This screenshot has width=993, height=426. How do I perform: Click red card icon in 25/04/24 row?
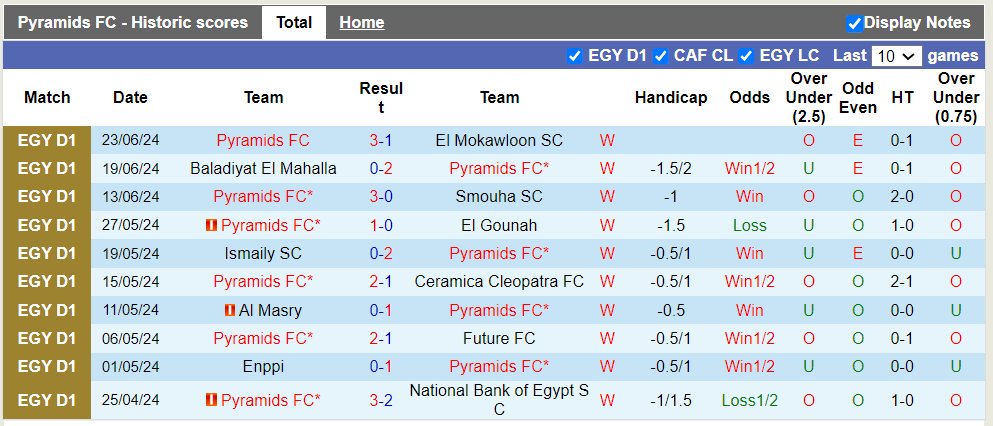click(211, 401)
